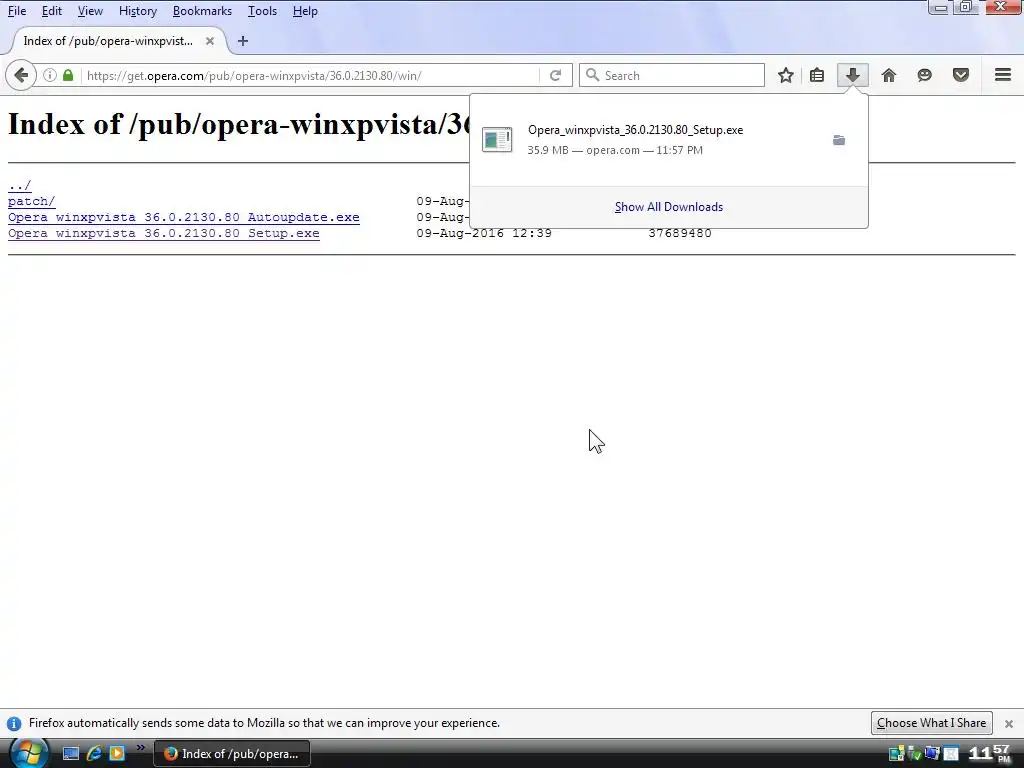Click Opera_winxpvista_36.0.2130.80_Setup.exe link in listing
This screenshot has height=768, width=1024.
click(164, 233)
